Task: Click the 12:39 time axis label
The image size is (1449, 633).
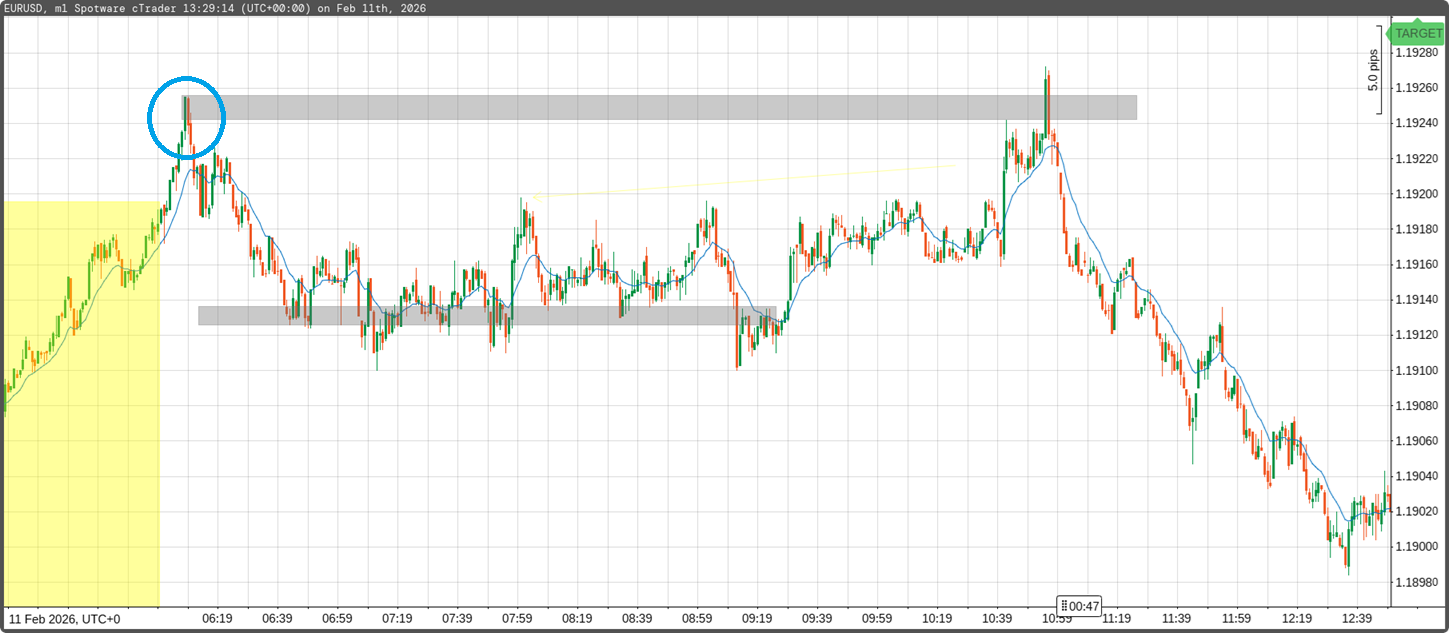Action: (1358, 619)
